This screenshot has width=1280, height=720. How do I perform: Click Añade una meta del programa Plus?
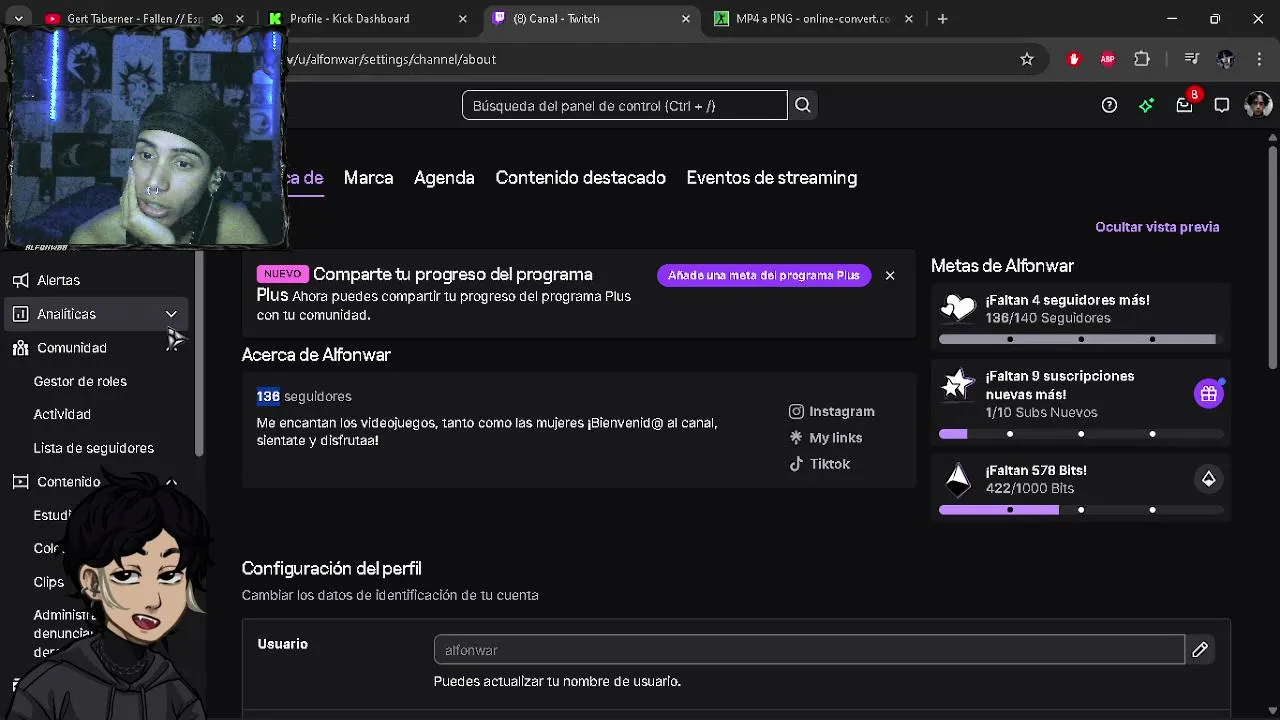pos(764,275)
